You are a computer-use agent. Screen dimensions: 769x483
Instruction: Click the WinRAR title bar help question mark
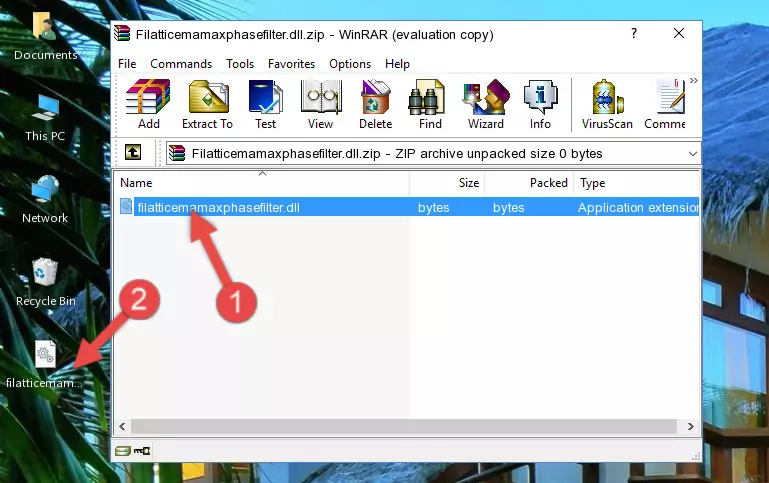[x=634, y=33]
